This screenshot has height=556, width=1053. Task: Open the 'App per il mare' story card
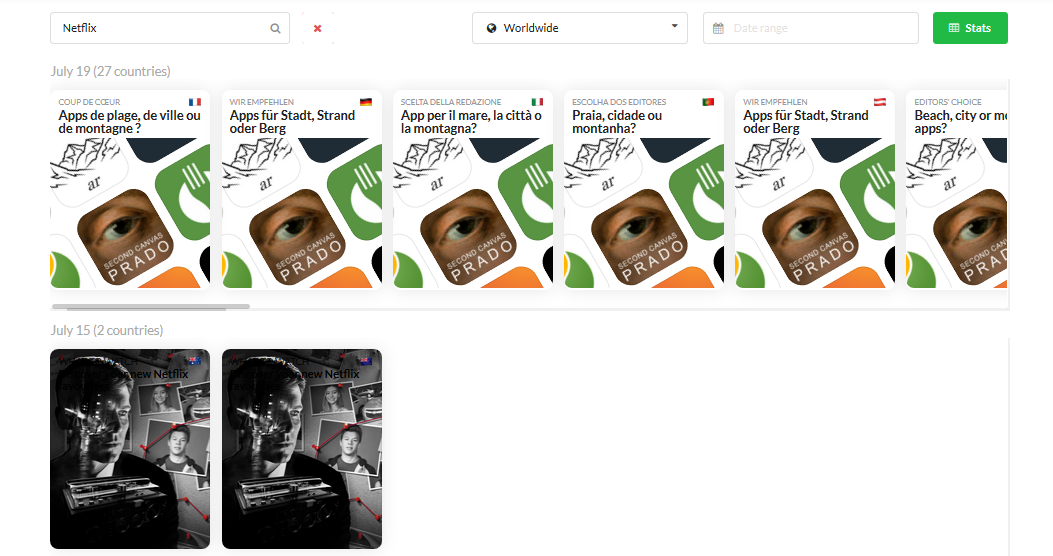pos(472,210)
